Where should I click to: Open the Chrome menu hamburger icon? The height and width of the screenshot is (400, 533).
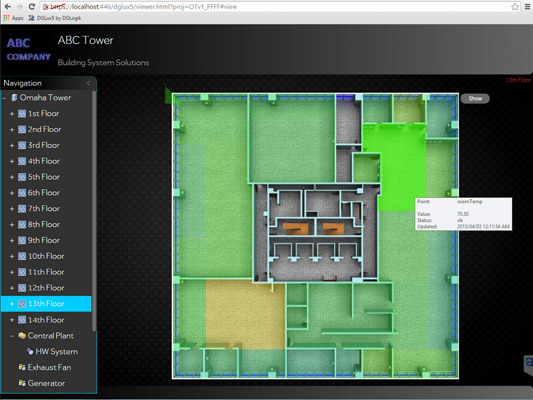coord(527,6)
